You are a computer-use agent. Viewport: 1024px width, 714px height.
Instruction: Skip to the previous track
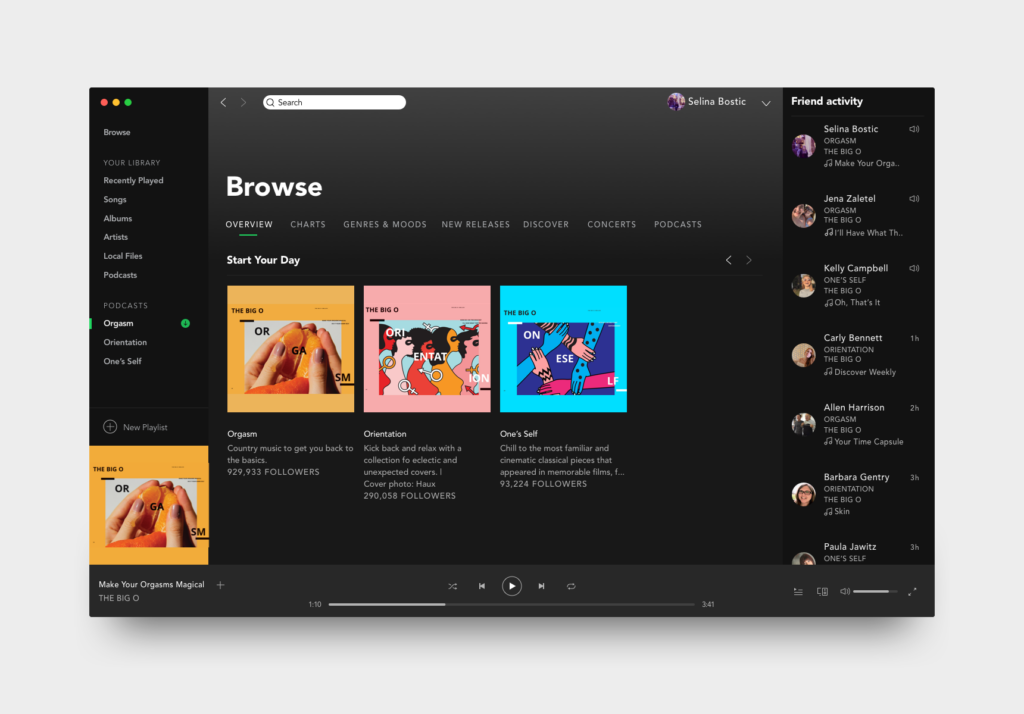[x=482, y=586]
